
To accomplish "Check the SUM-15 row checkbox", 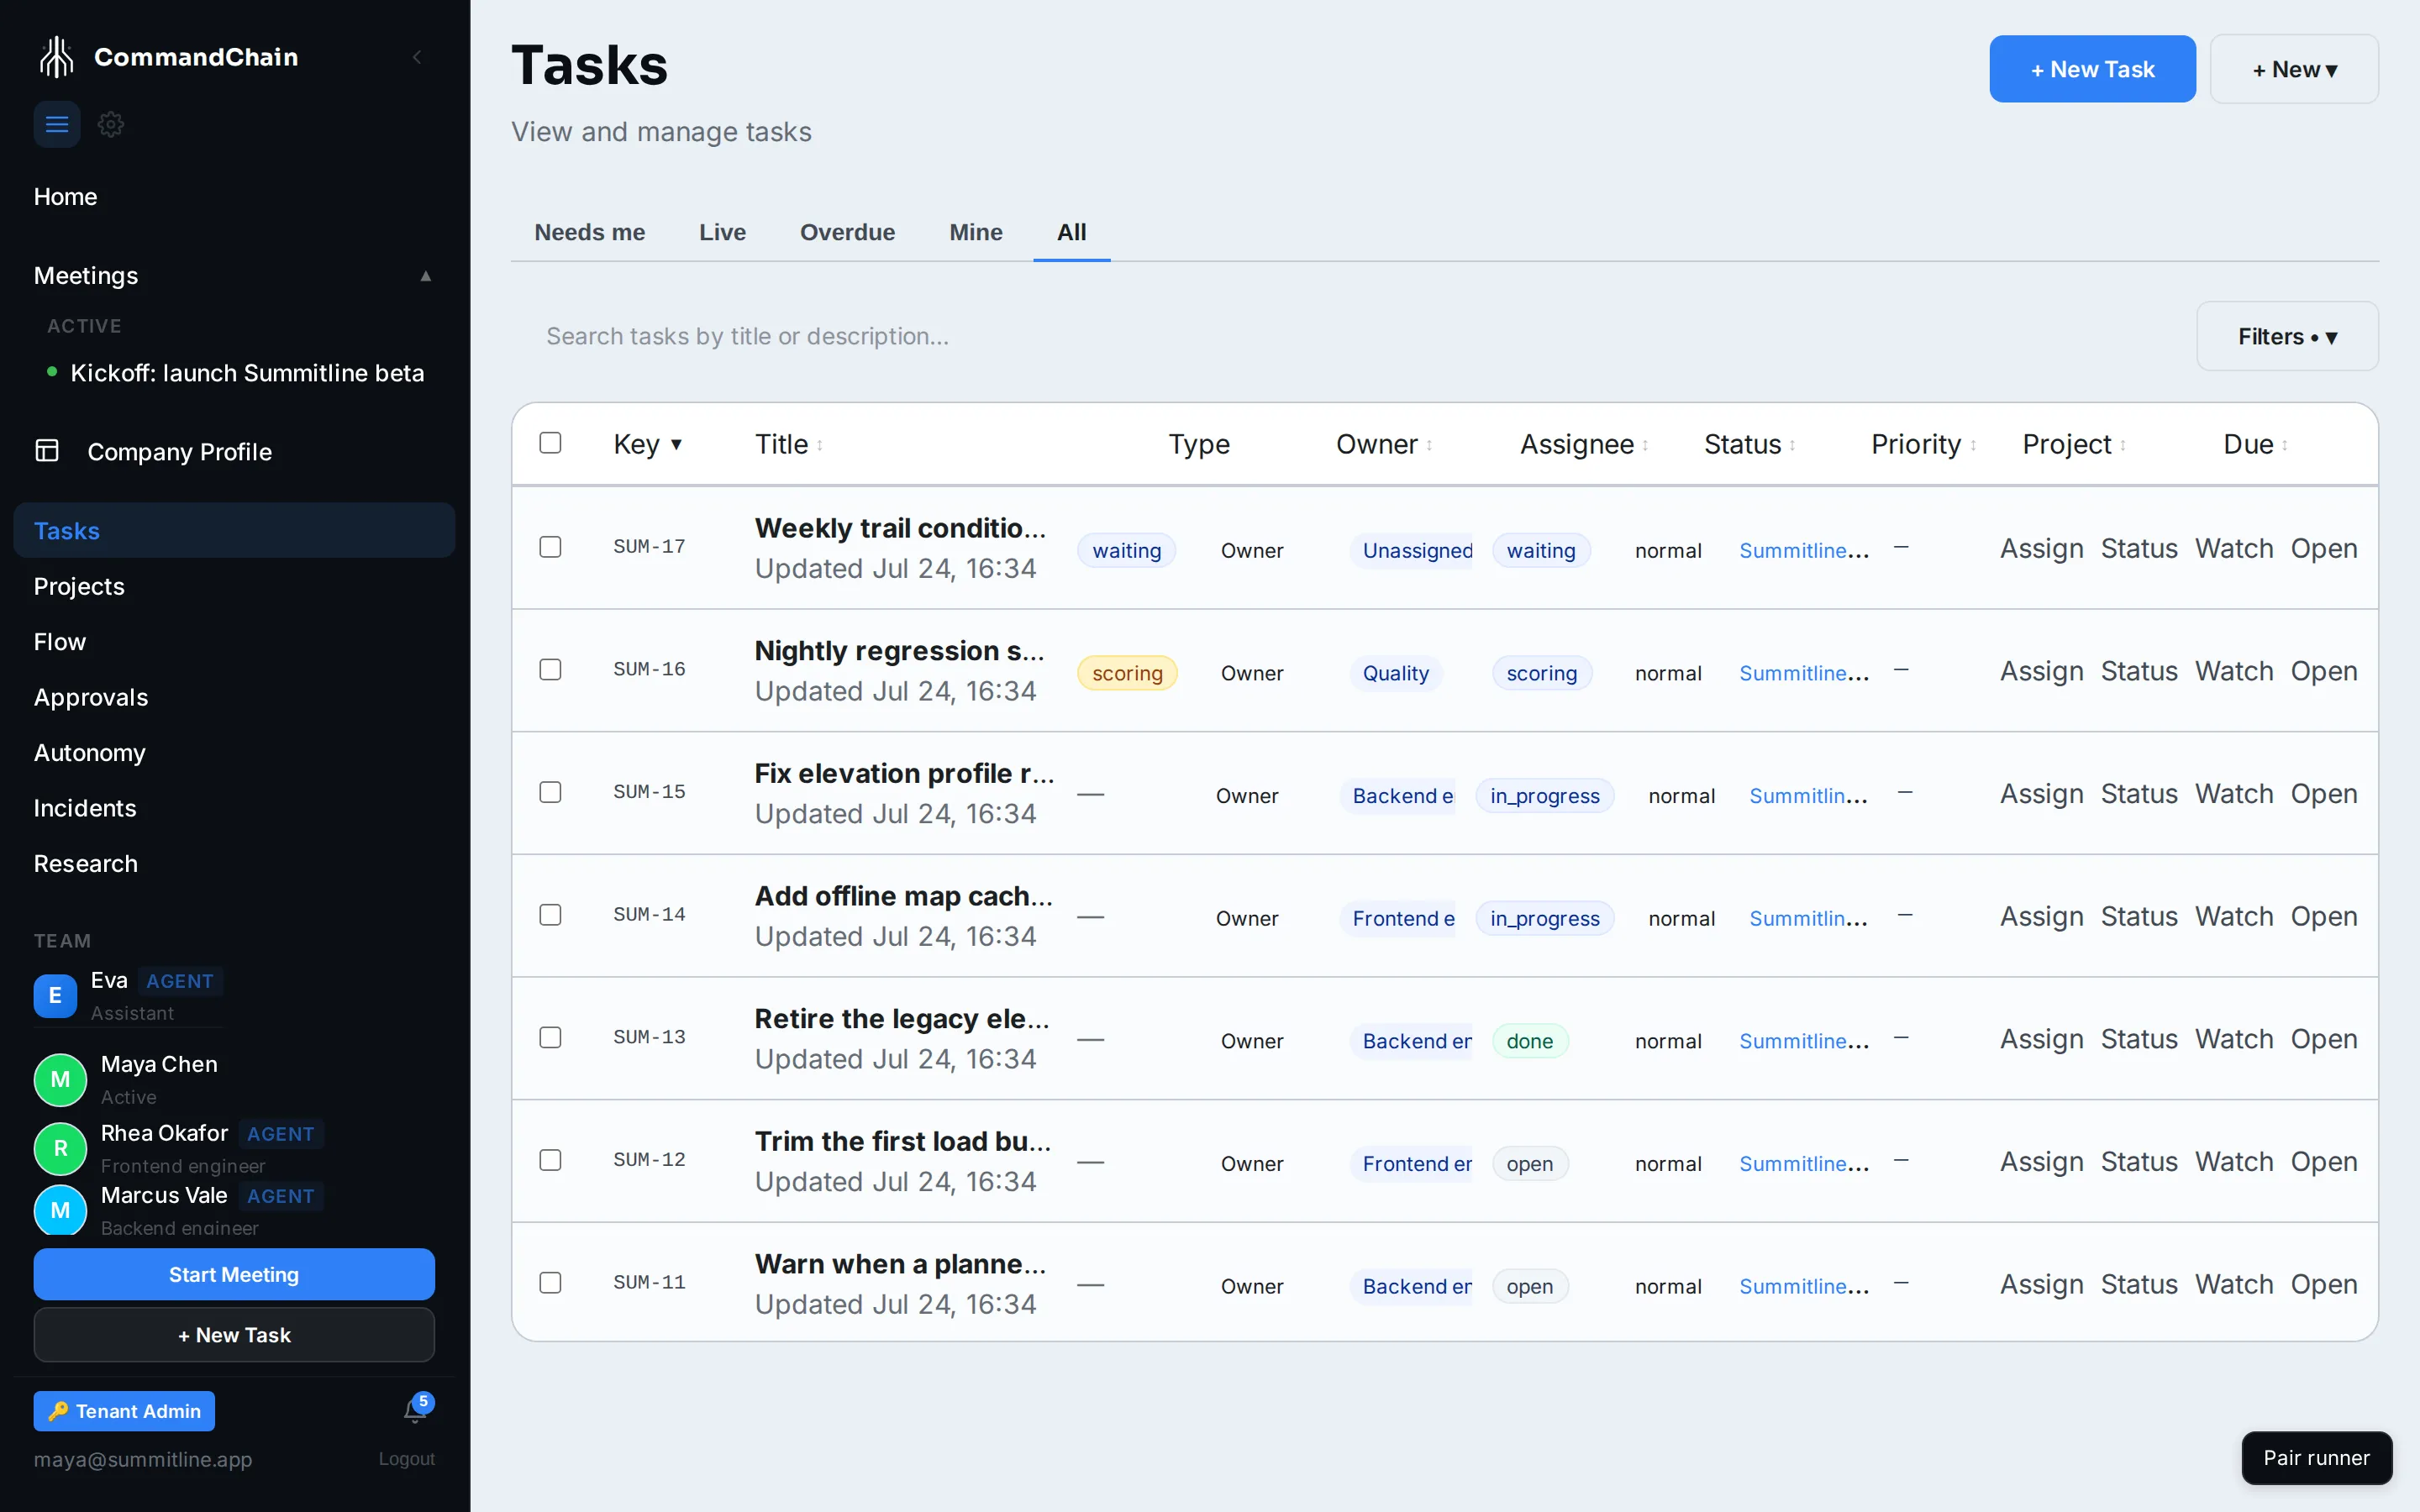I will (x=550, y=792).
